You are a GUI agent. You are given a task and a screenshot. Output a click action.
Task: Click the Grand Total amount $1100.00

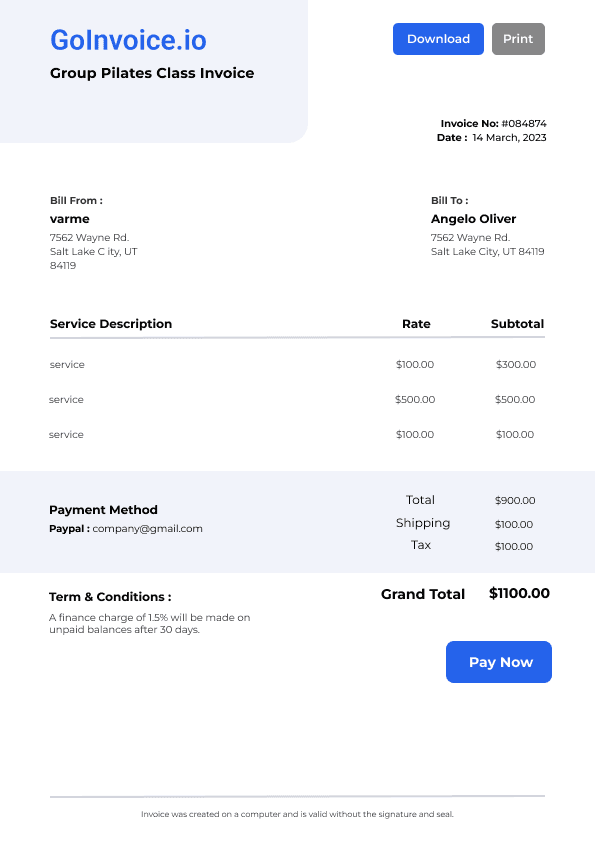click(x=519, y=593)
